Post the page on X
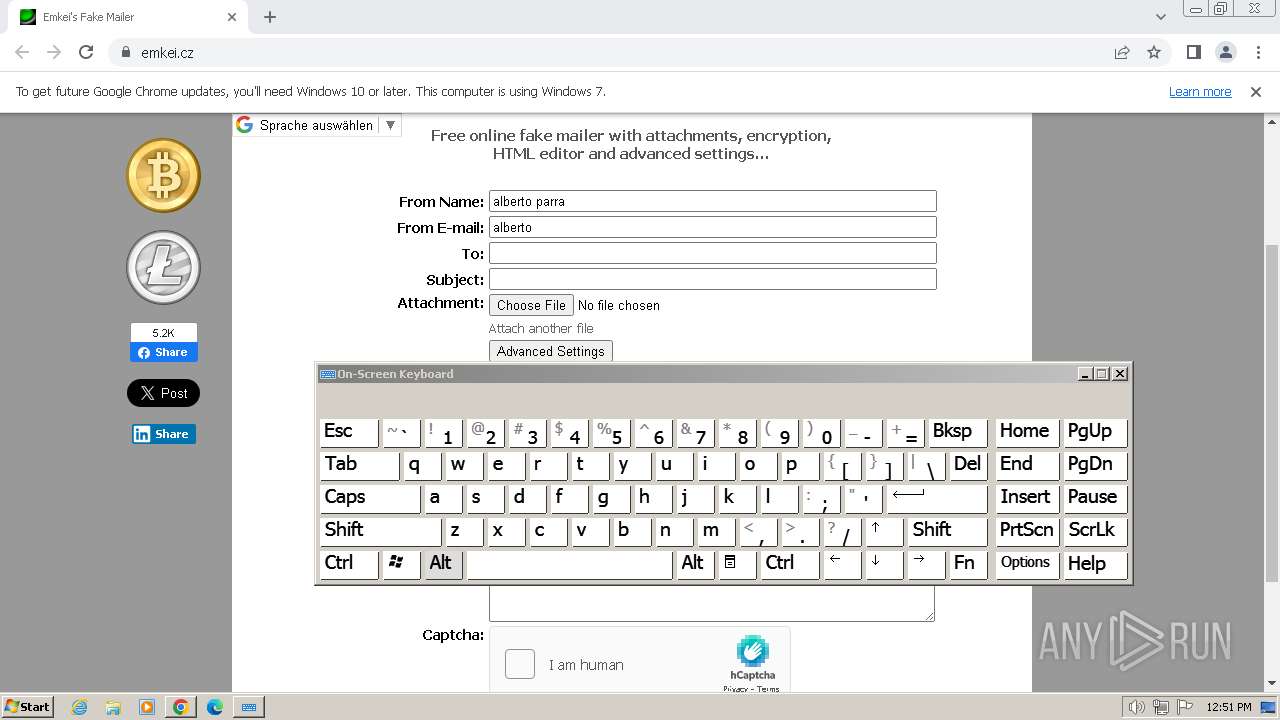 pyautogui.click(x=163, y=393)
